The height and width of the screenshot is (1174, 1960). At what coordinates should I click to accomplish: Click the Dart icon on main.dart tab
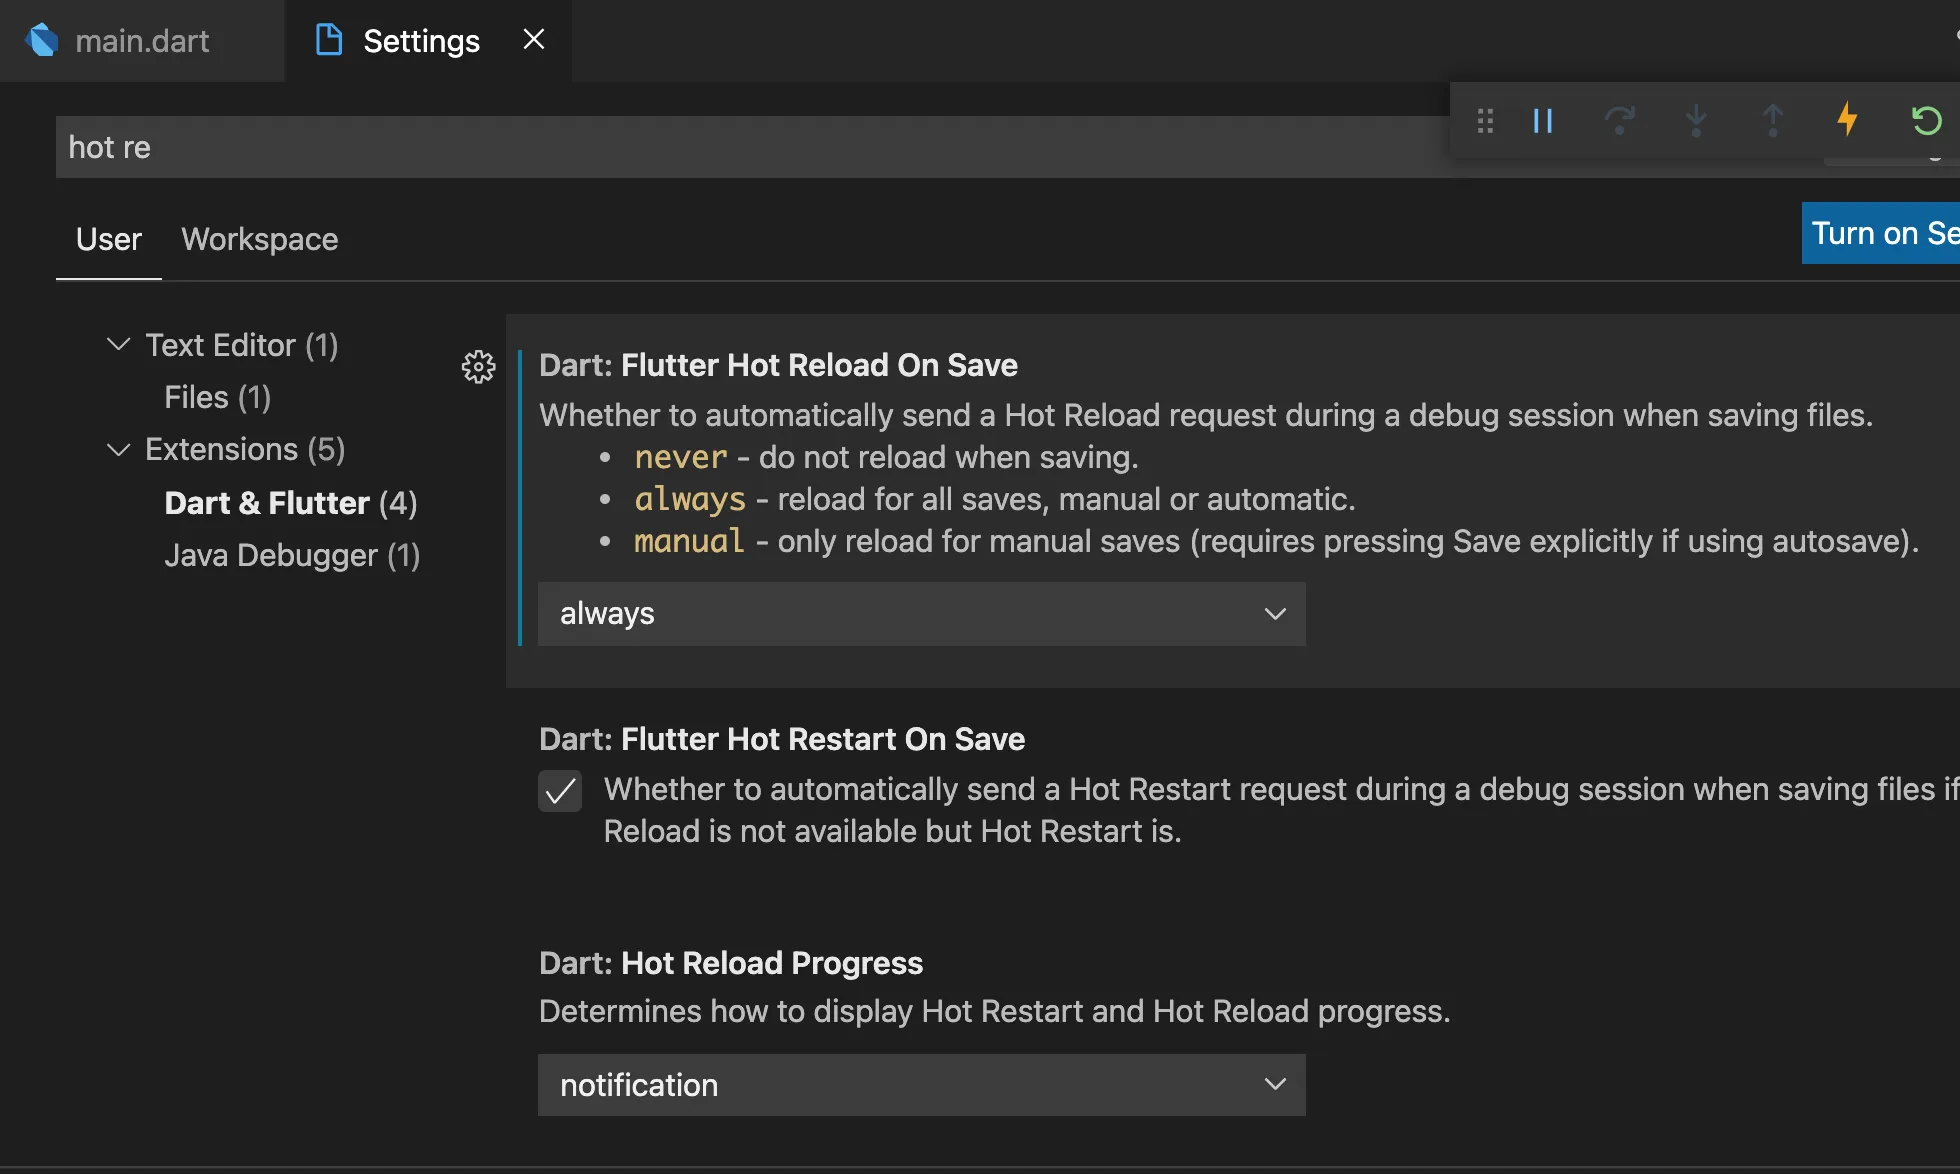(42, 41)
